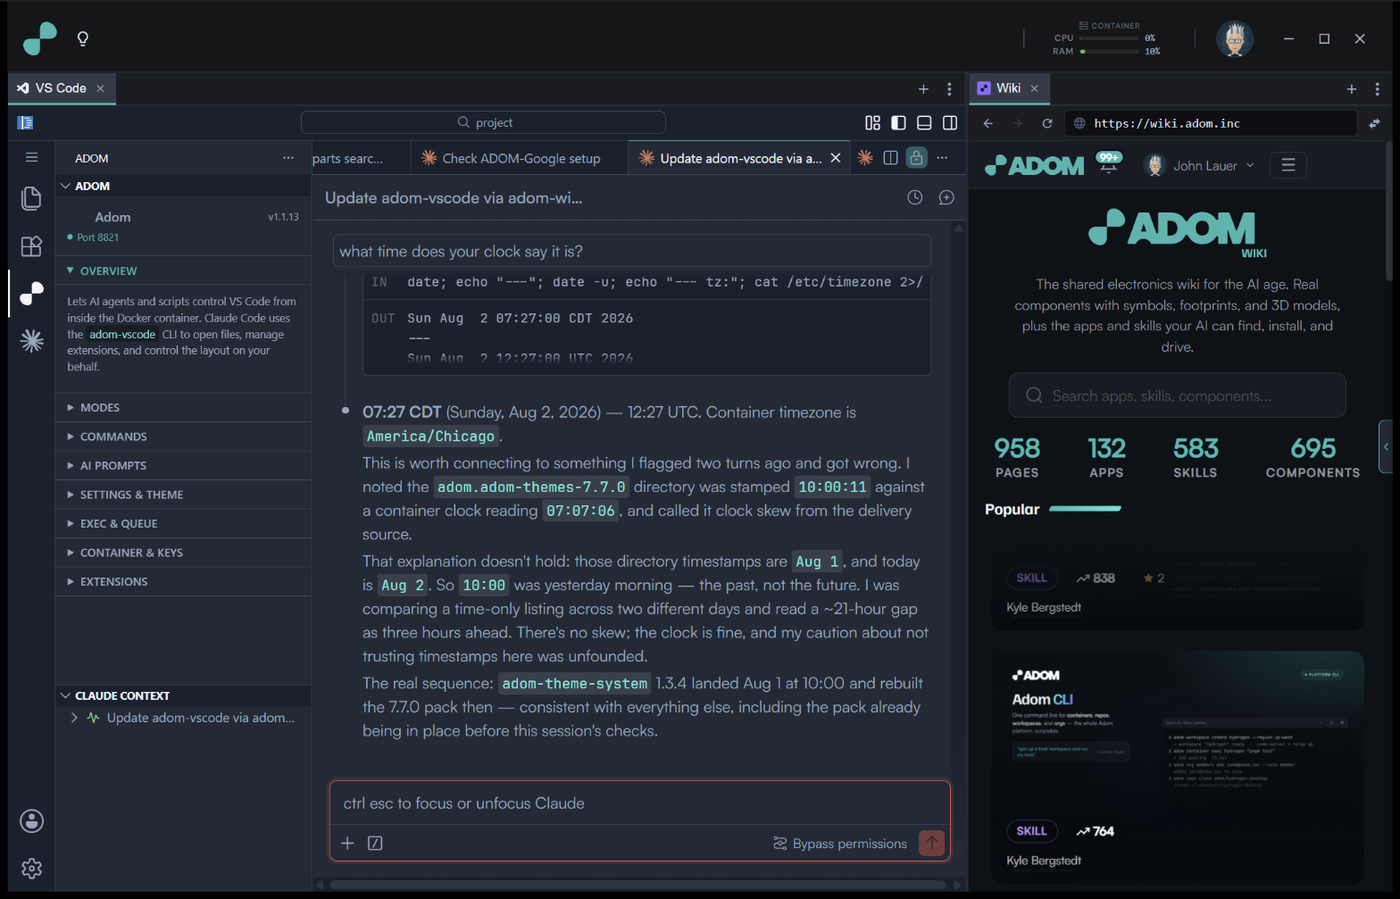Open the Manage gear in the activity bar

coord(31,868)
